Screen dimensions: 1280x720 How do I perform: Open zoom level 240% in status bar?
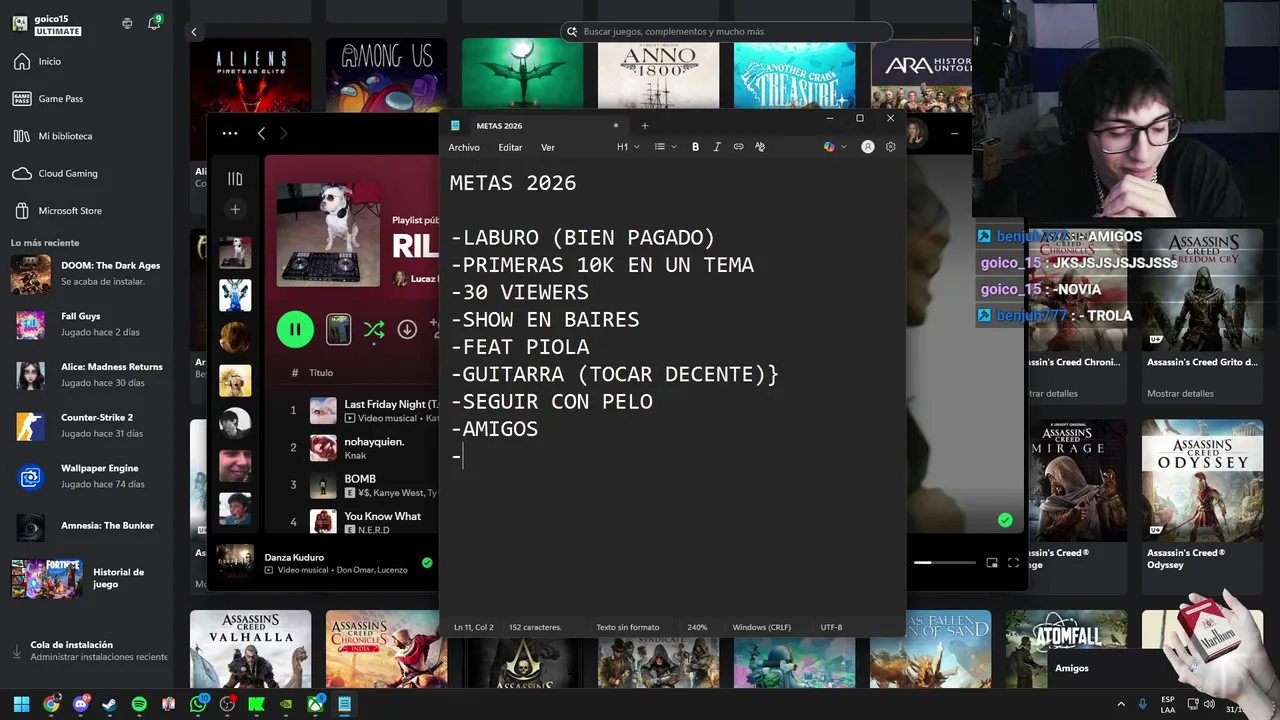pyautogui.click(x=697, y=627)
